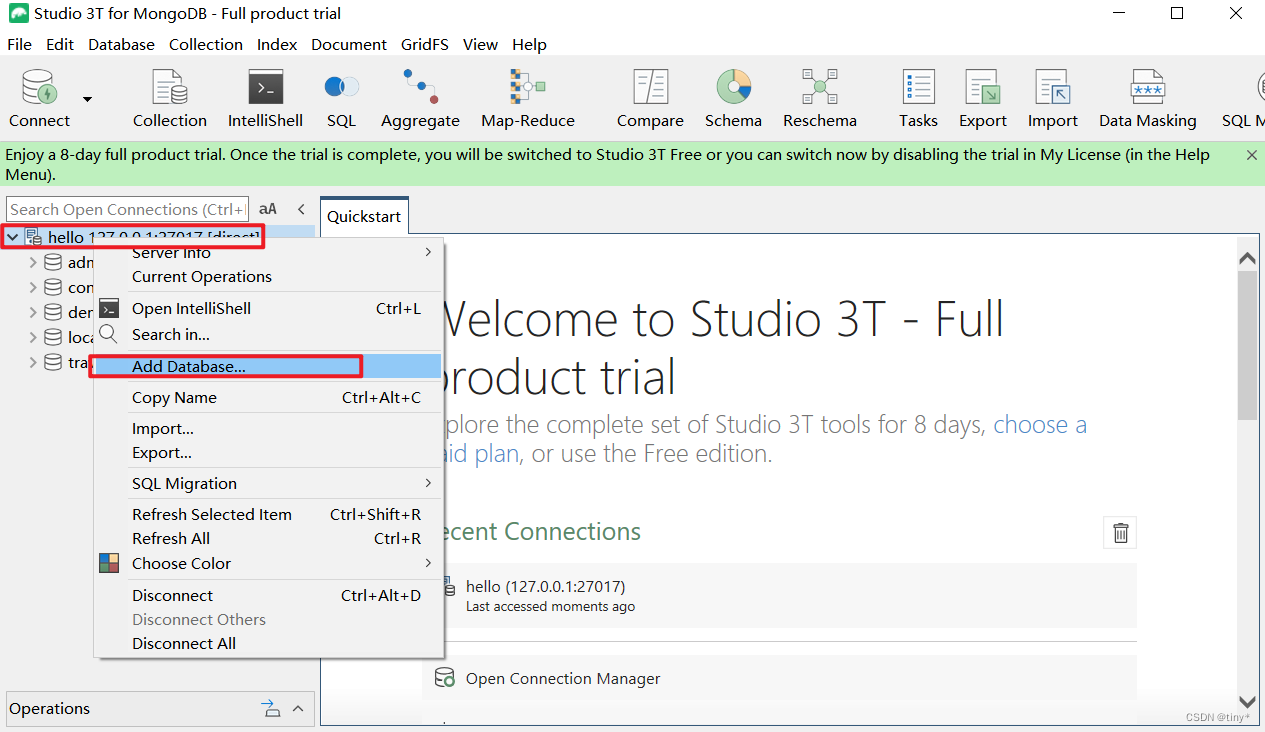Expand the Operations panel chevron
Screen dimensions: 1265x732
coord(298,709)
